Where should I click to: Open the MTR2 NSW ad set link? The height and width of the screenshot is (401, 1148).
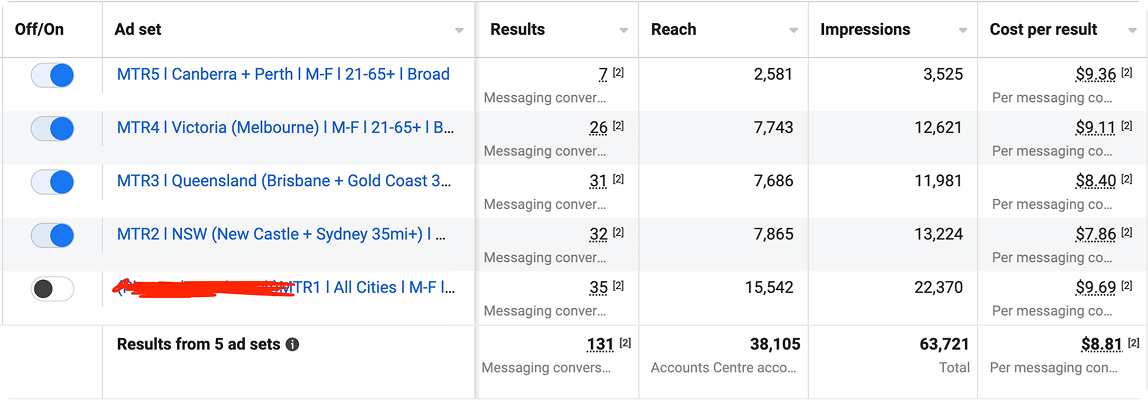point(282,234)
